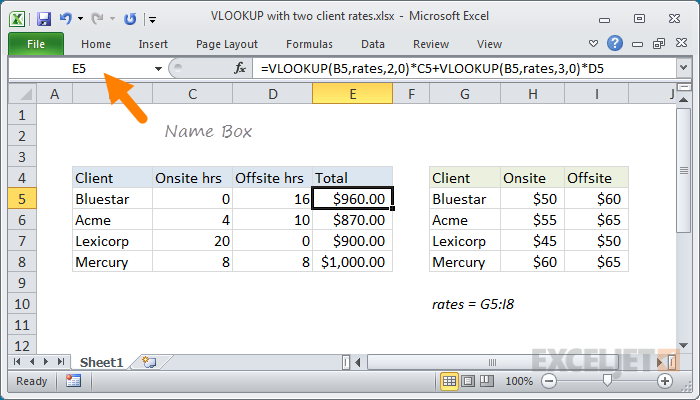Click the Save icon in Quick Access Toolbar
The image size is (700, 400).
tap(44, 19)
